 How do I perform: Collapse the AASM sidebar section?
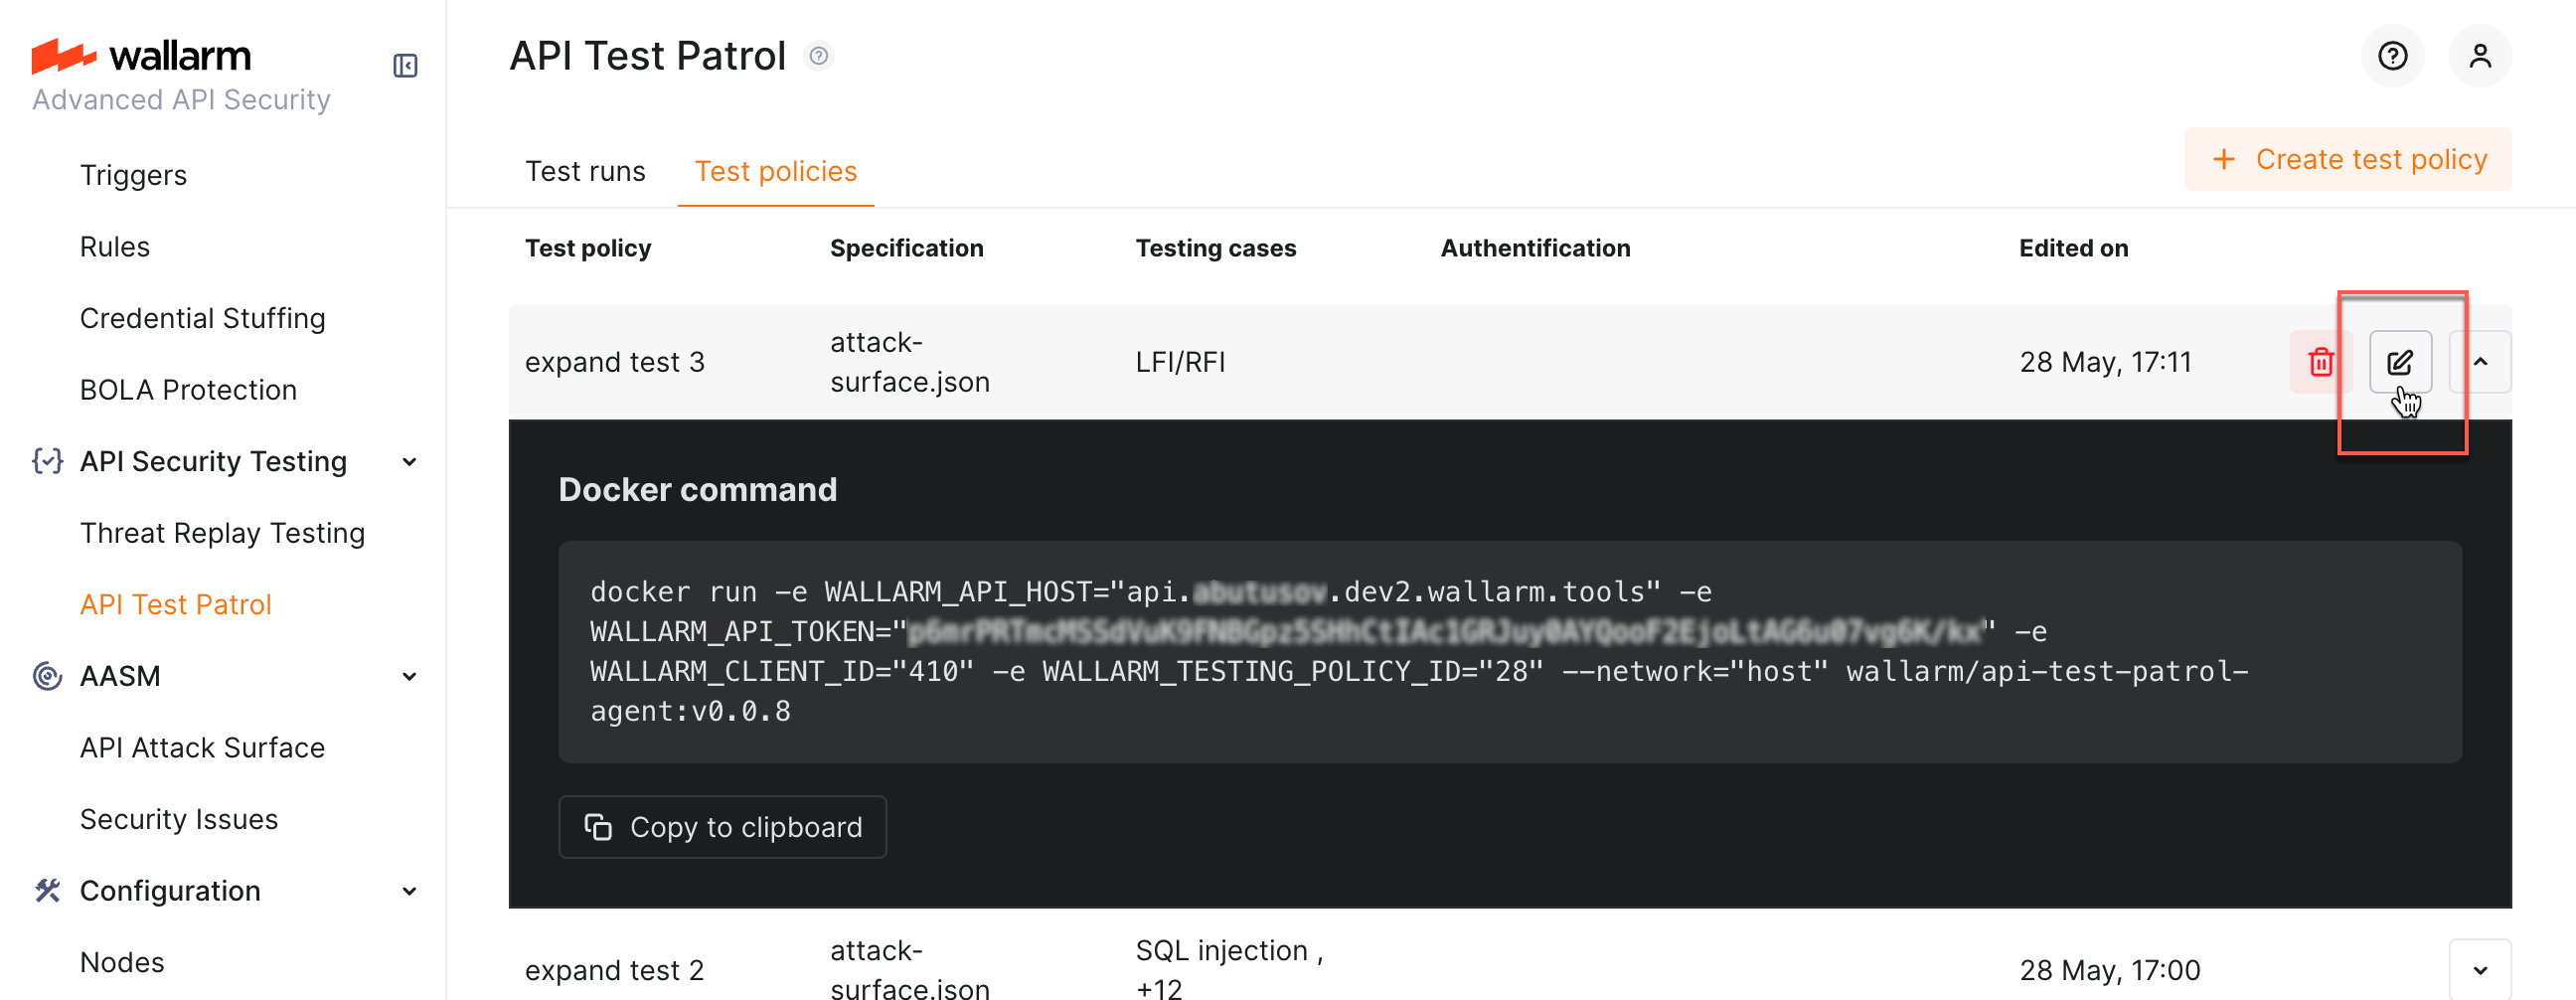click(409, 677)
